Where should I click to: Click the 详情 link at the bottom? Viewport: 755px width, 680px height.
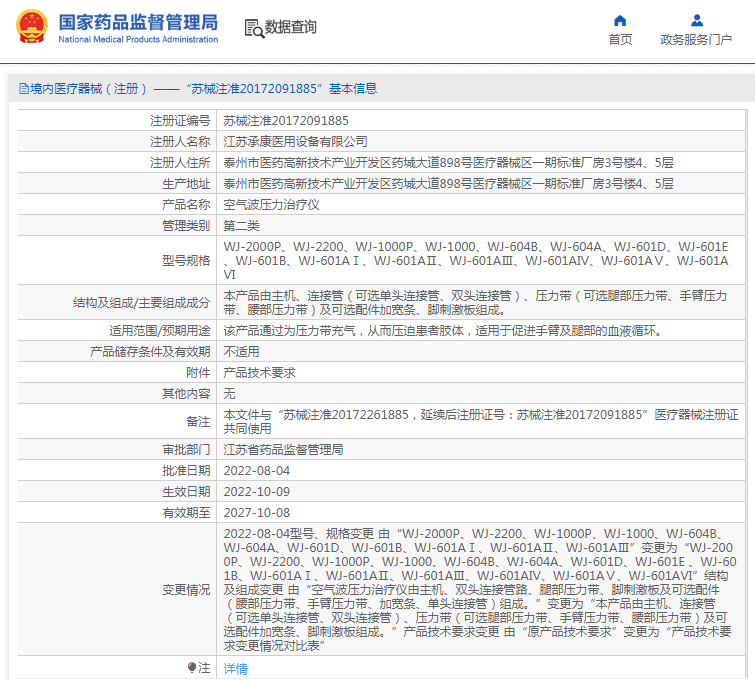click(x=235, y=668)
